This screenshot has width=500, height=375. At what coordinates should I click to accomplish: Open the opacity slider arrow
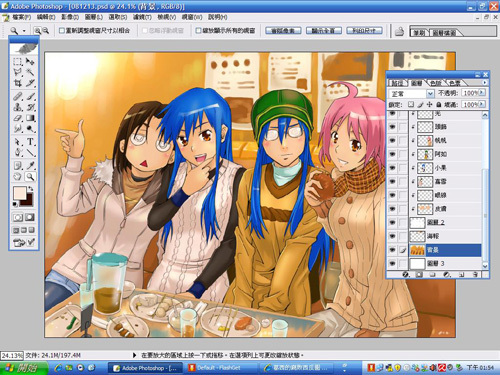(x=482, y=92)
